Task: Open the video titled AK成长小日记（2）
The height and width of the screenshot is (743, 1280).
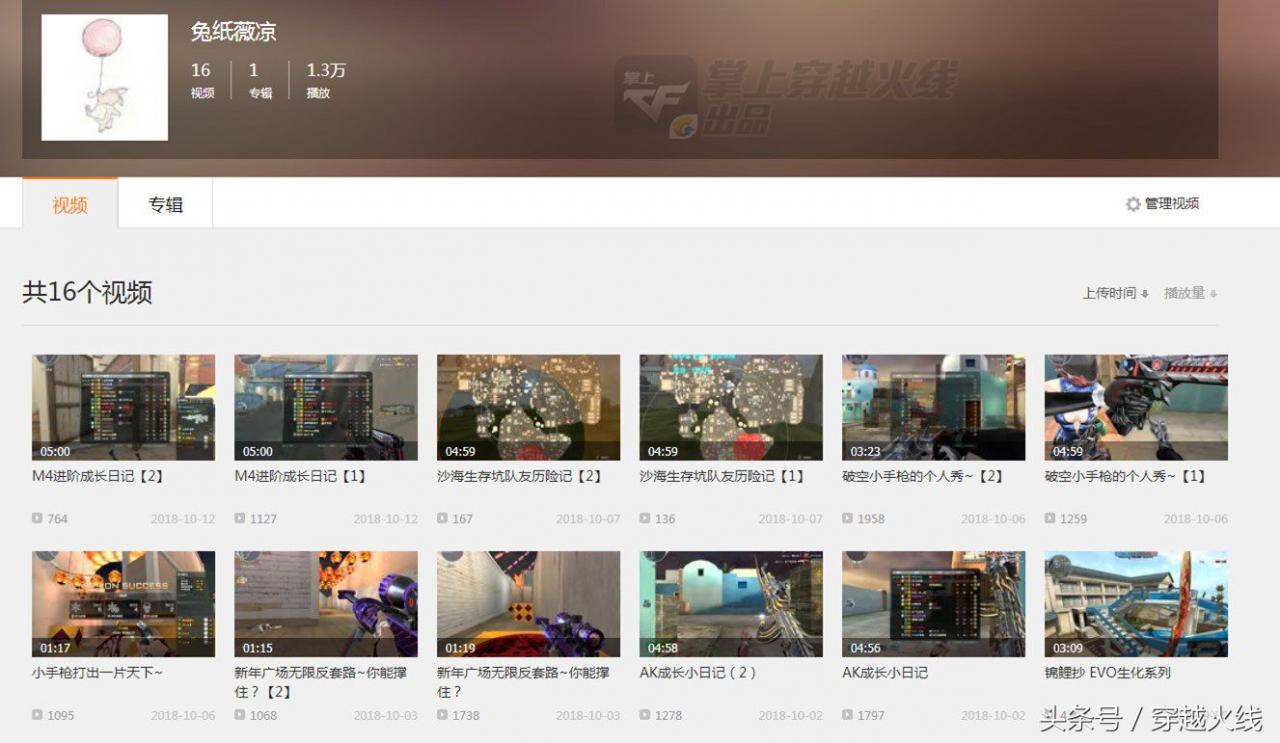Action: [699, 673]
